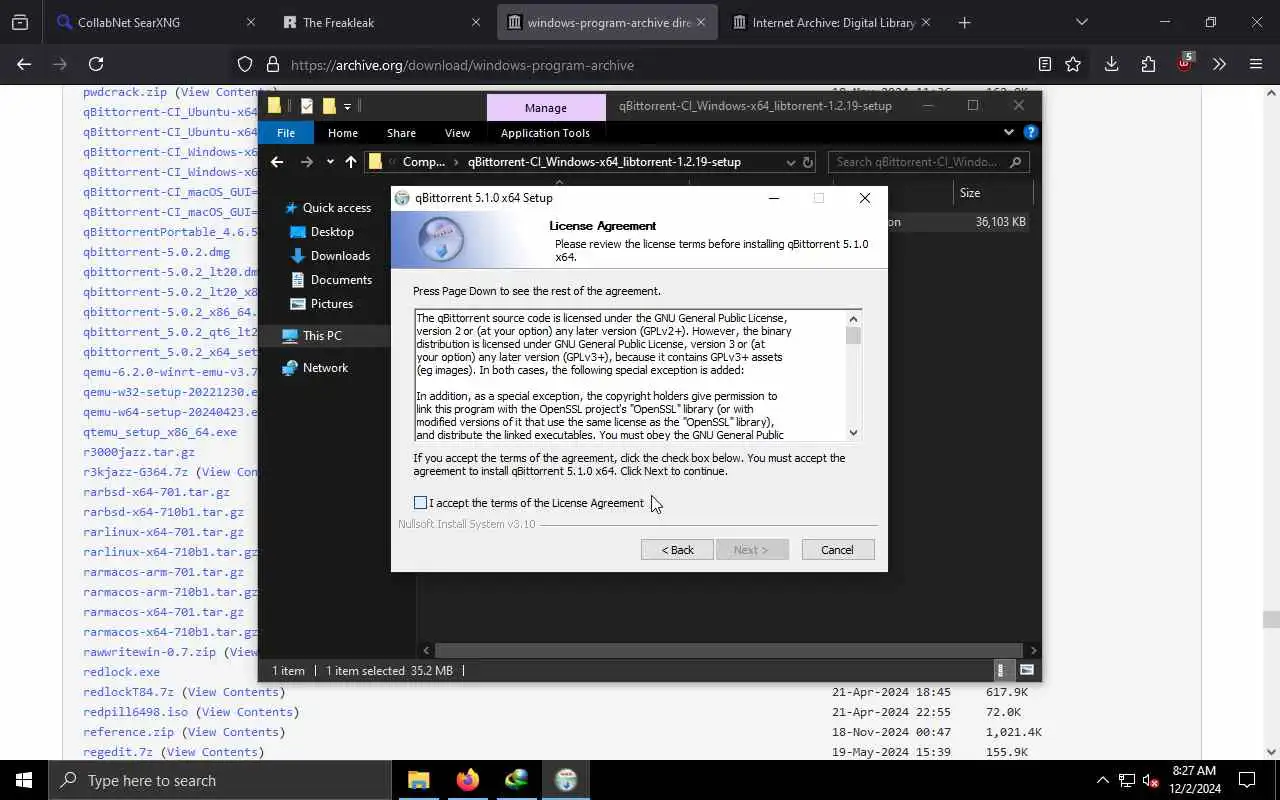Open the File tab in File Explorer
Screen dimensions: 1280x800
click(286, 133)
